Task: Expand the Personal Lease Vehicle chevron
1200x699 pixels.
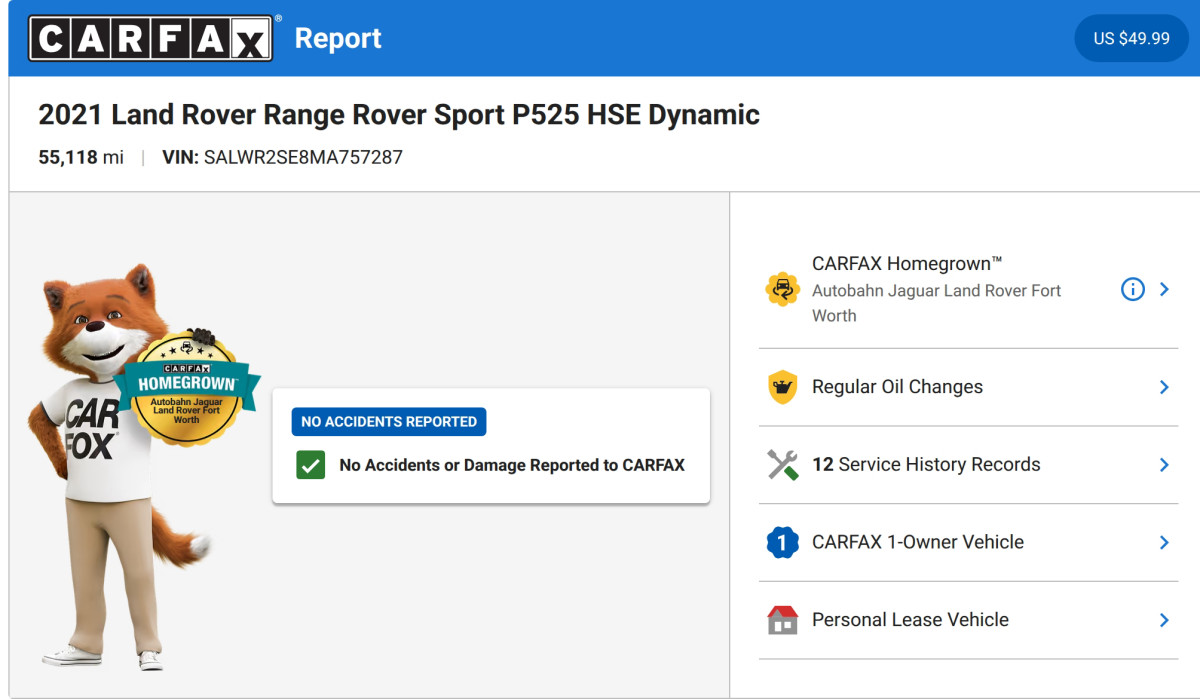Action: point(1164,620)
